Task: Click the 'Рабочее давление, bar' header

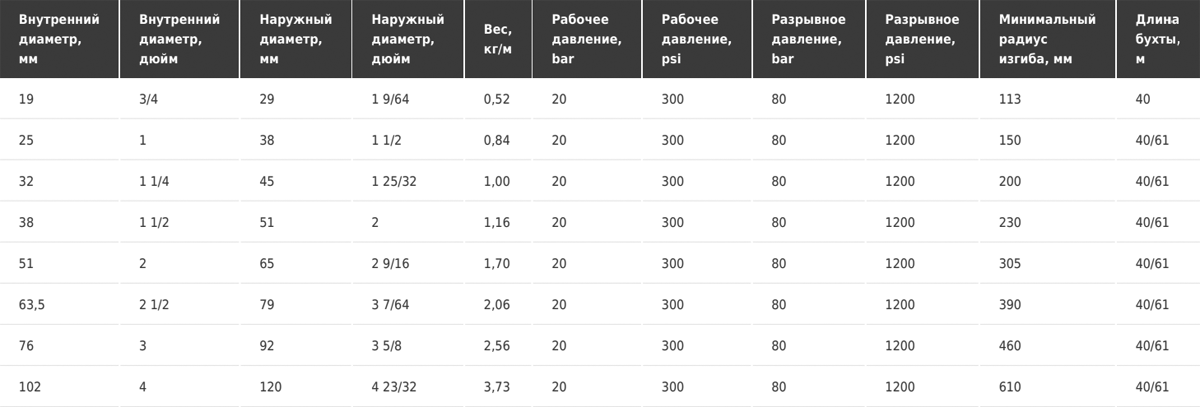Action: point(587,39)
